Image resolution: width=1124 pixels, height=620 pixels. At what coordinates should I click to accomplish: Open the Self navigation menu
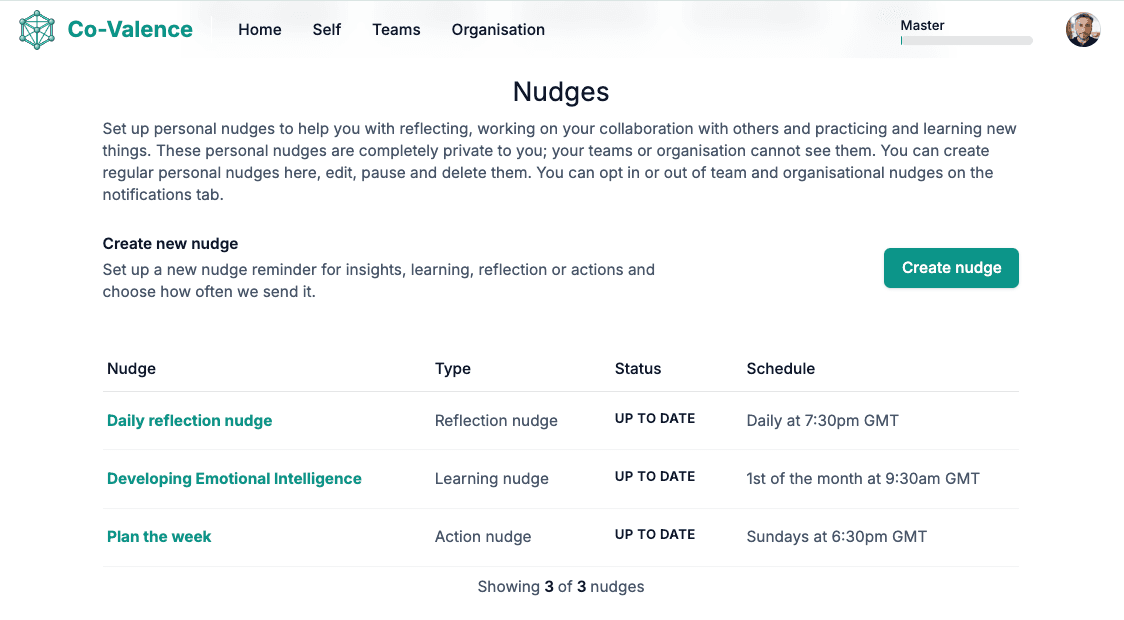tap(327, 30)
